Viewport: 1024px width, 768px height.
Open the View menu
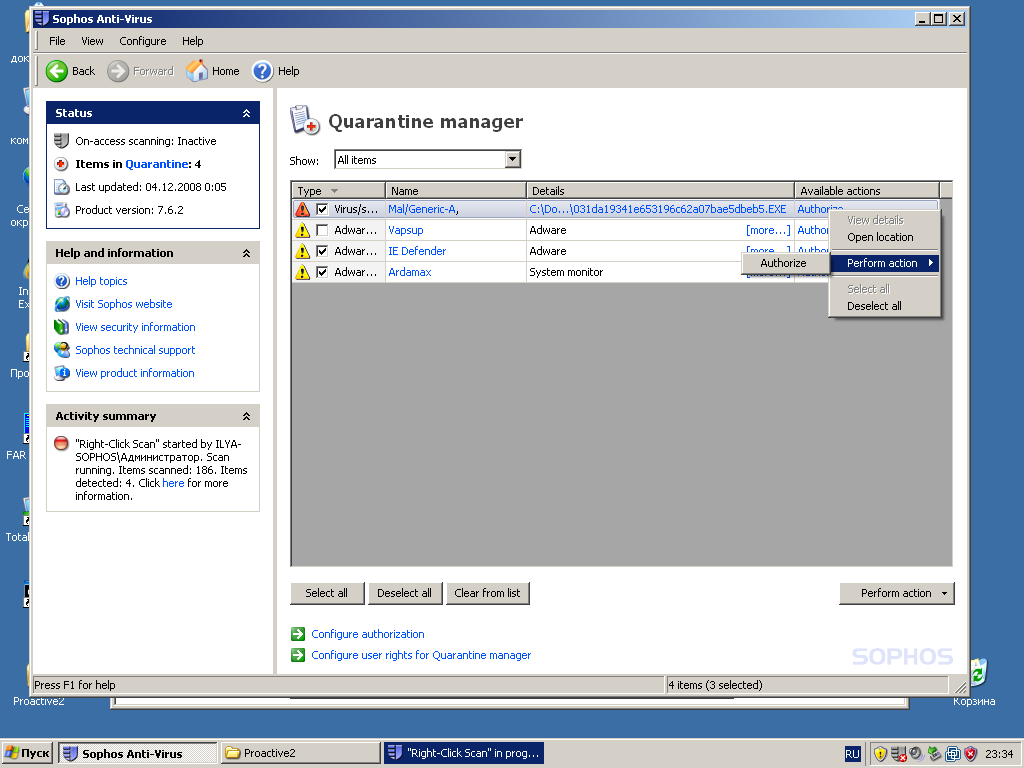[x=92, y=40]
